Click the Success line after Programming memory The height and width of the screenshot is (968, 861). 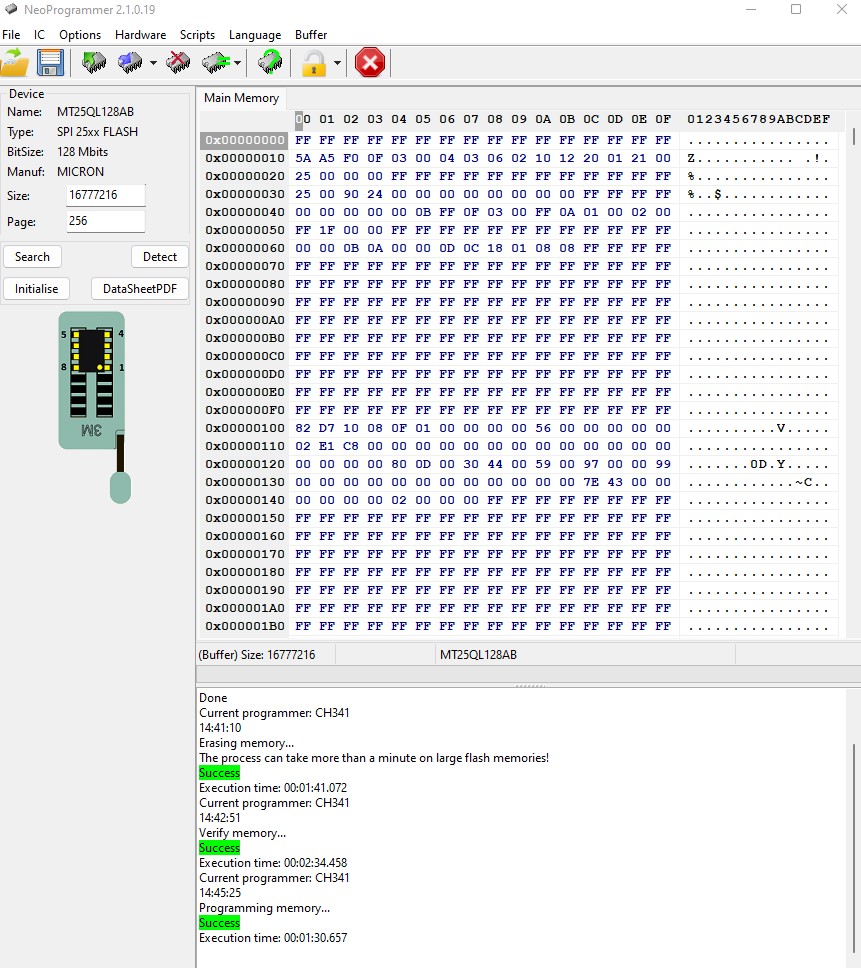[219, 923]
